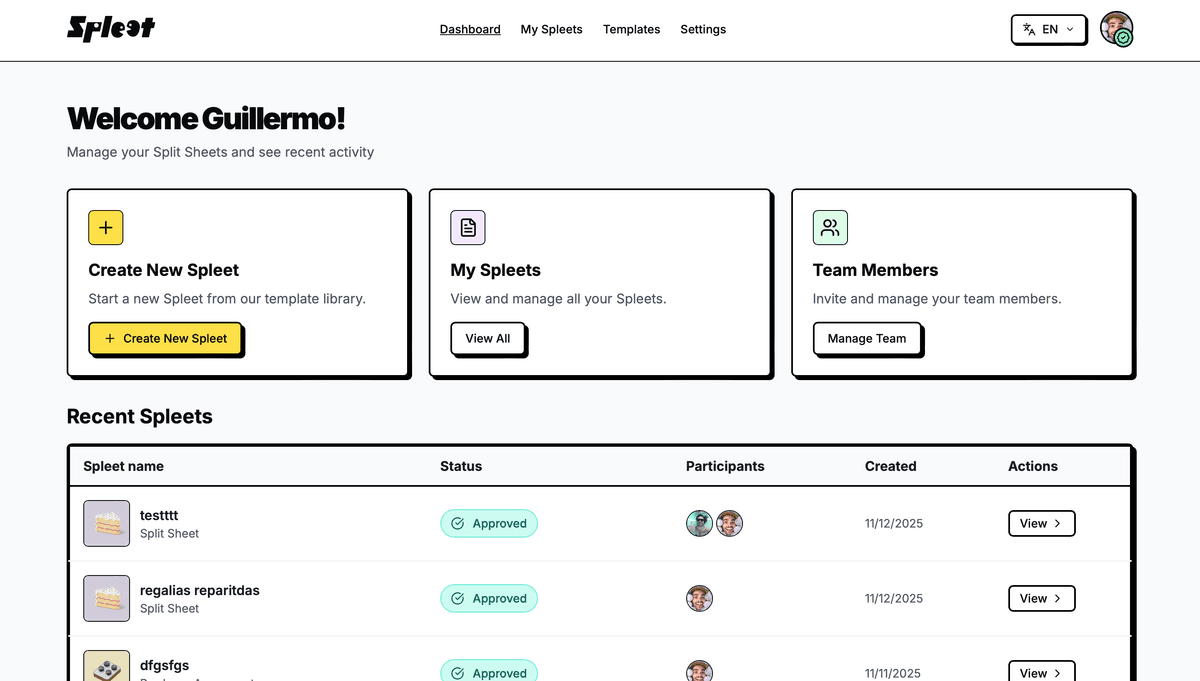Click the cake thumbnail next to testttt
Viewport: 1200px width, 681px height.
[106, 523]
